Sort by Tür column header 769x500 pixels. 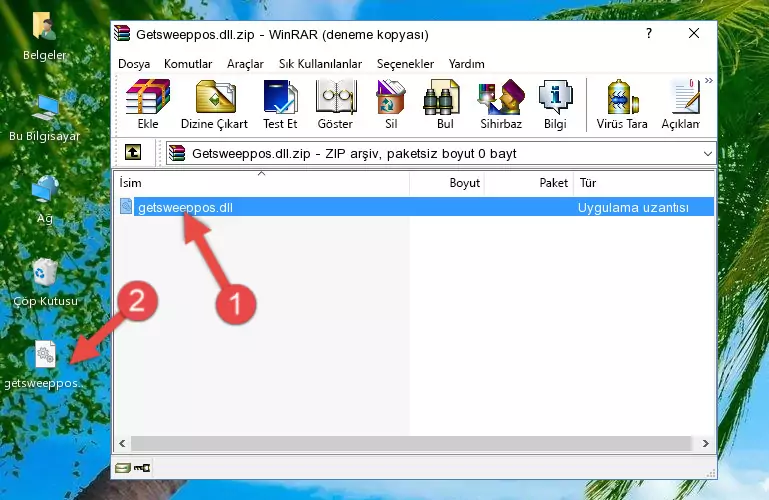pyautogui.click(x=644, y=183)
